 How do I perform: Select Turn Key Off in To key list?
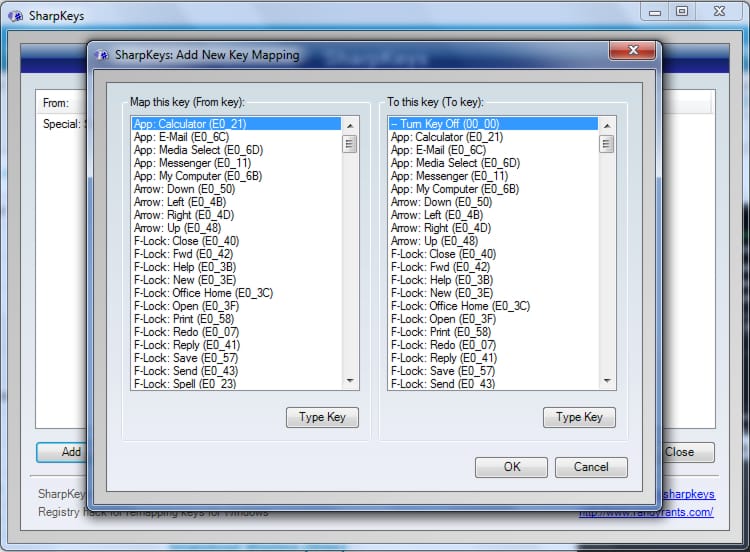pos(444,124)
